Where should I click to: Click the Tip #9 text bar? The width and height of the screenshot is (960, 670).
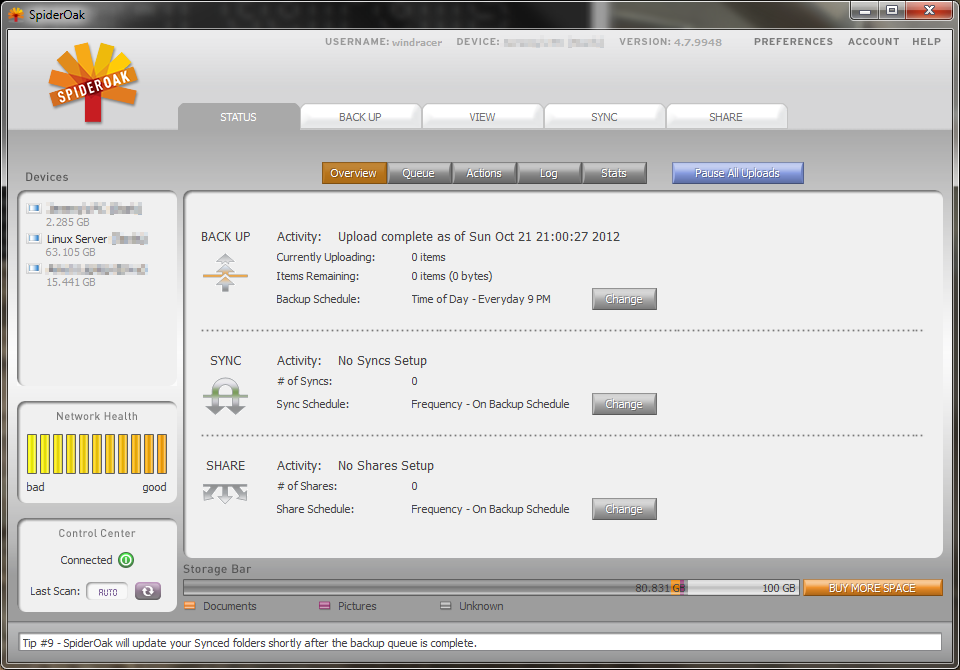pos(480,642)
